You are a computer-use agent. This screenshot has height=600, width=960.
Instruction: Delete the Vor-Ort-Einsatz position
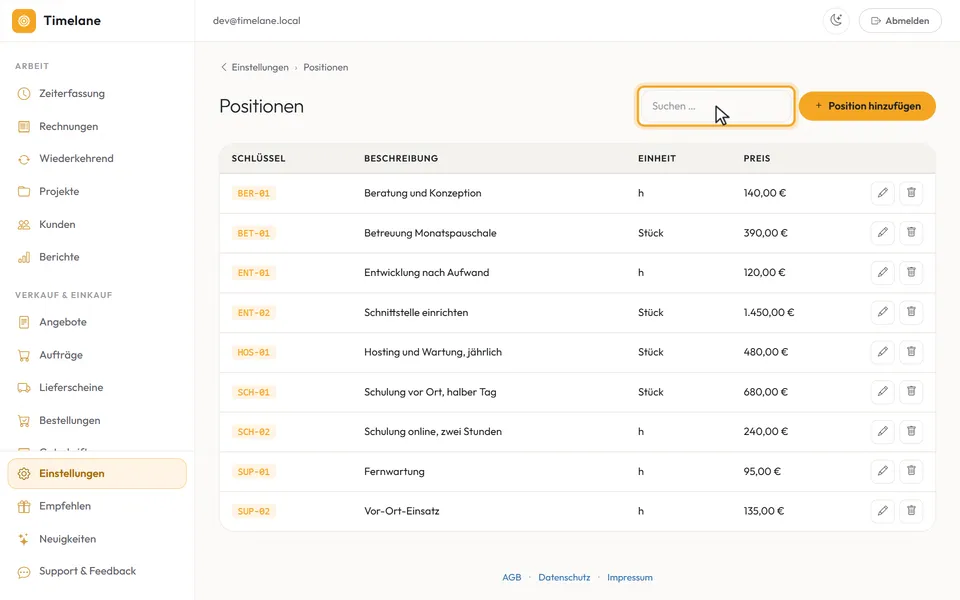[x=911, y=511]
